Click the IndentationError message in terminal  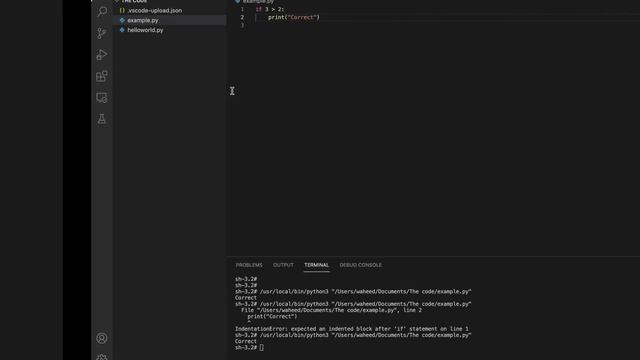(352, 329)
